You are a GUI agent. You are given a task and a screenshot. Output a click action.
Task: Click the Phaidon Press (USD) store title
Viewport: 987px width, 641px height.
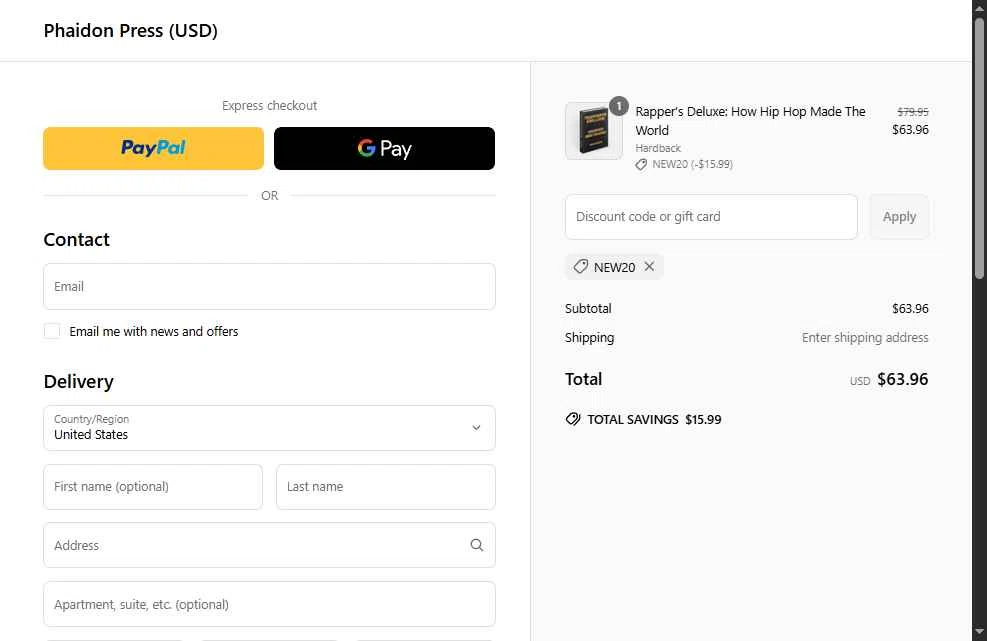(131, 31)
